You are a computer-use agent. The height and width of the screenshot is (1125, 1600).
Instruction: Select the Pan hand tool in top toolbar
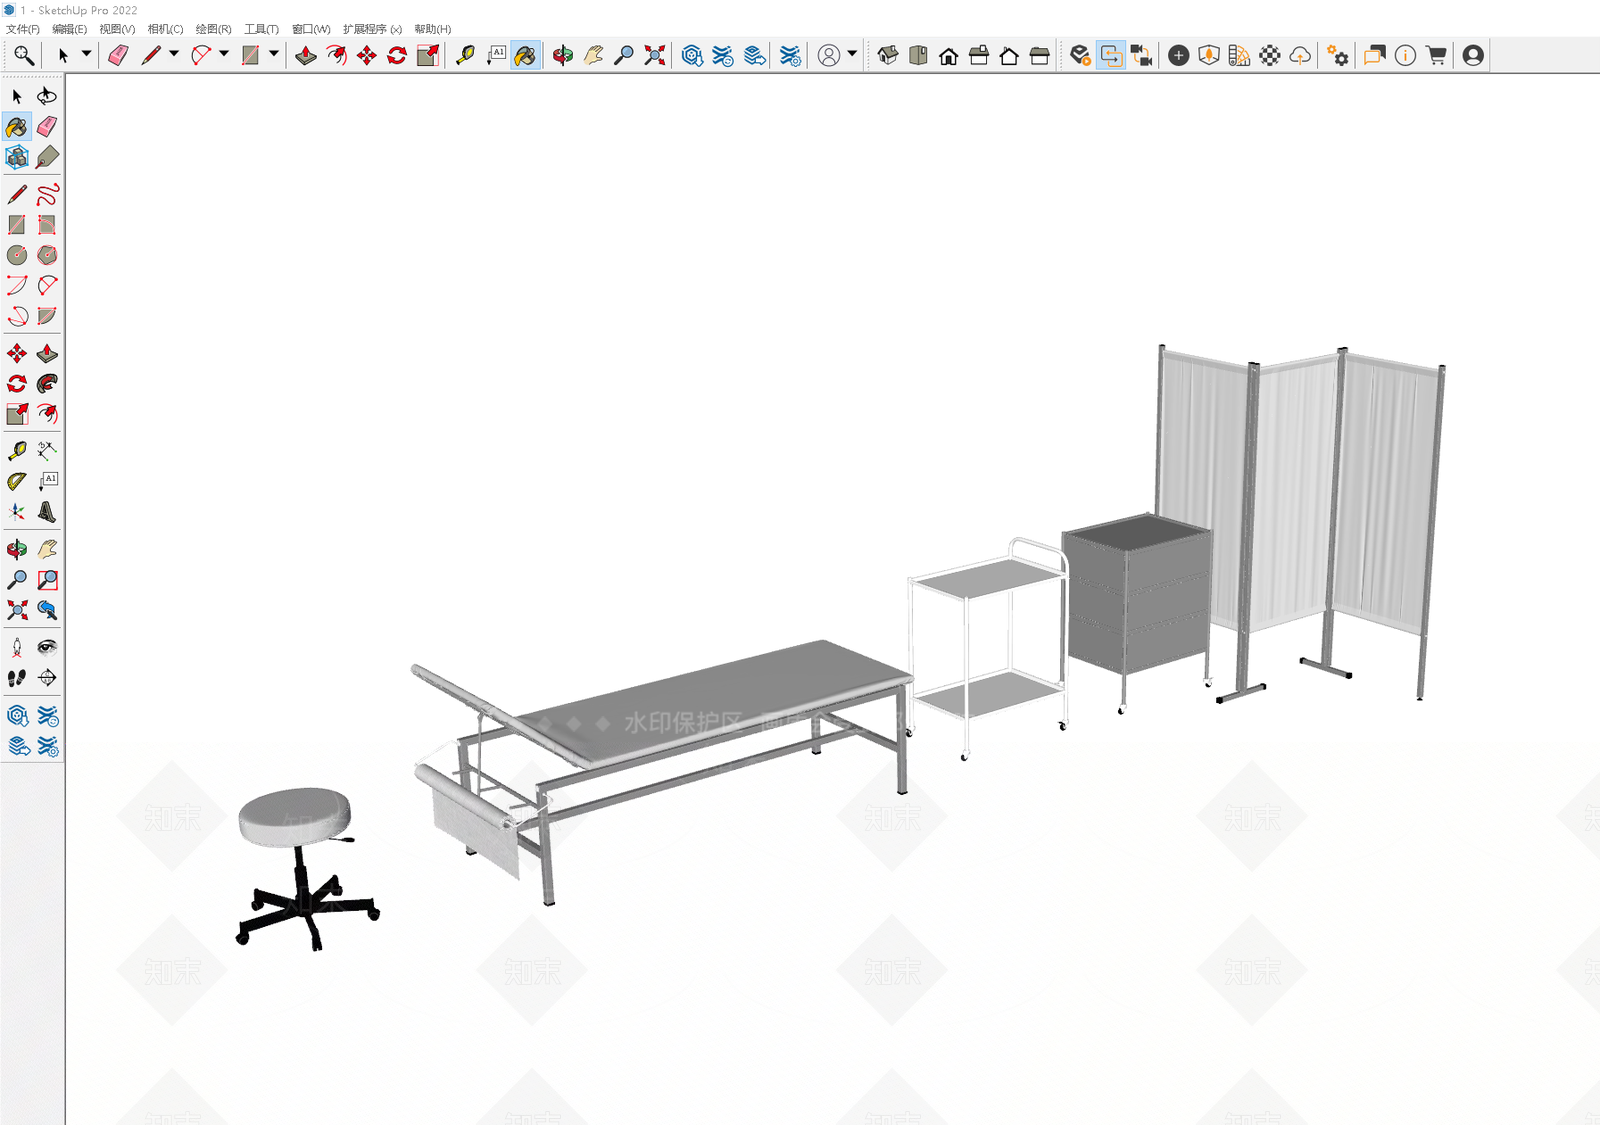pos(594,55)
